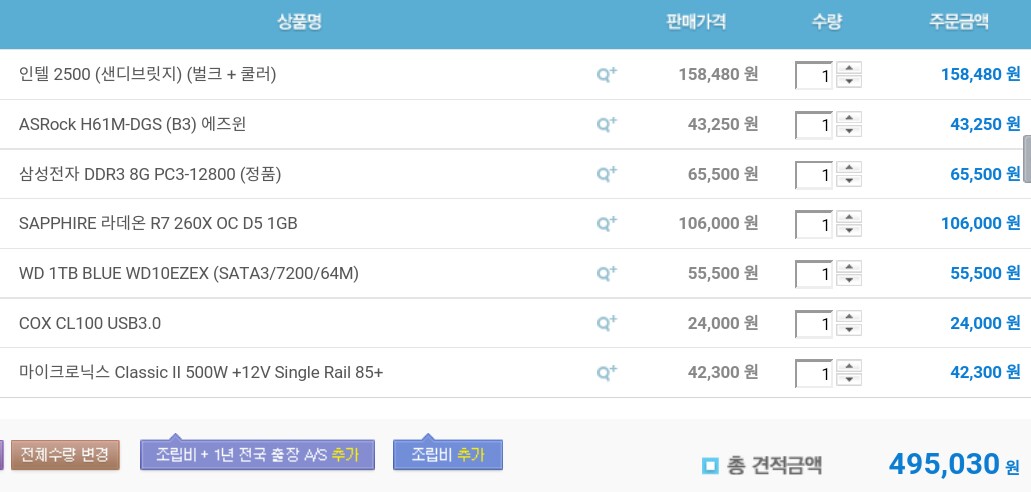The width and height of the screenshot is (1031, 492).
Task: Decrease quantity of ASRock H61M-DGS motherboard
Action: pyautogui.click(x=849, y=131)
